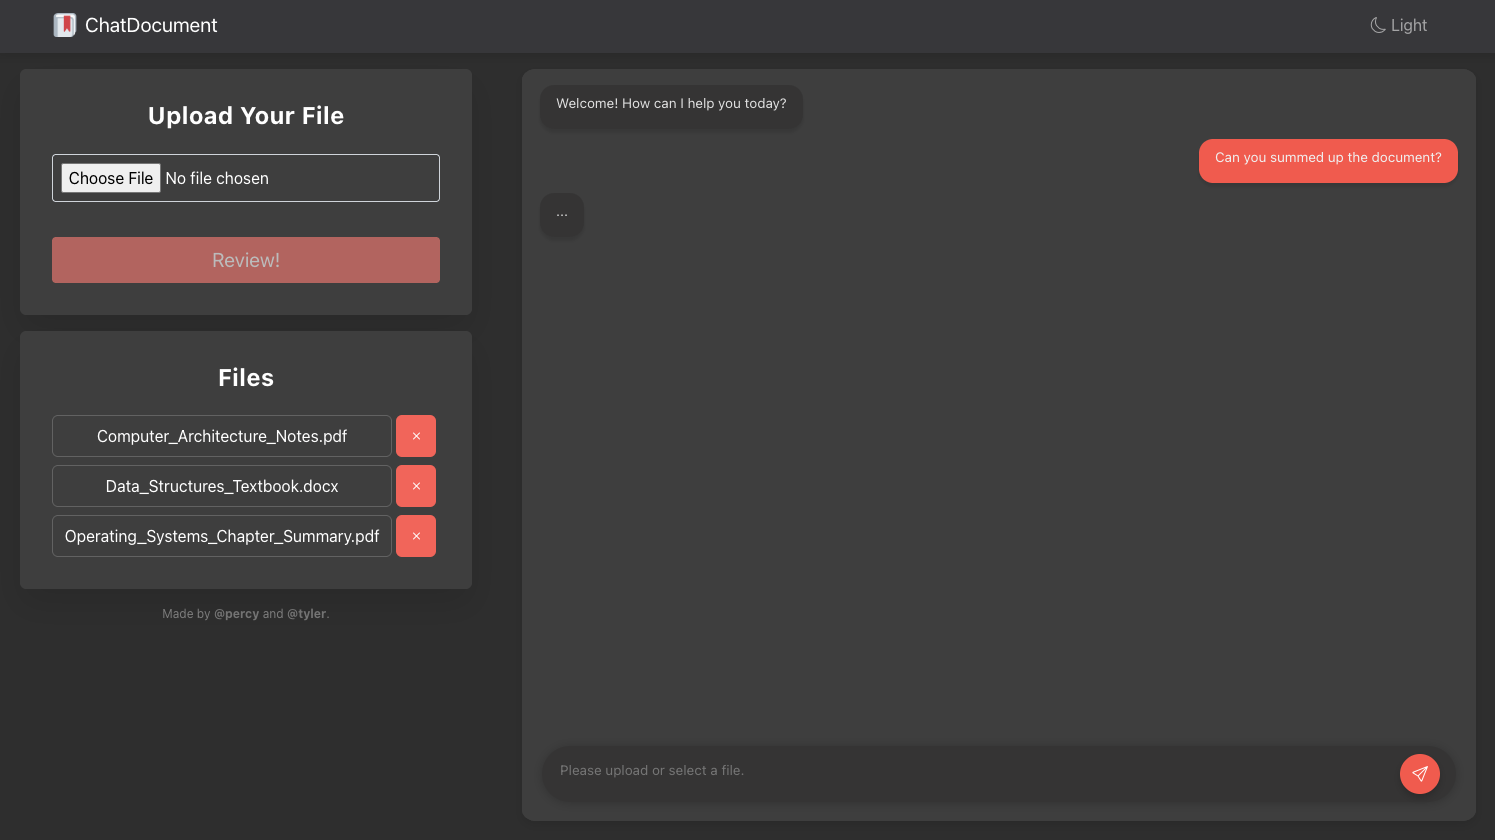Click the moon icon in header
The image size is (1495, 840).
click(1377, 25)
